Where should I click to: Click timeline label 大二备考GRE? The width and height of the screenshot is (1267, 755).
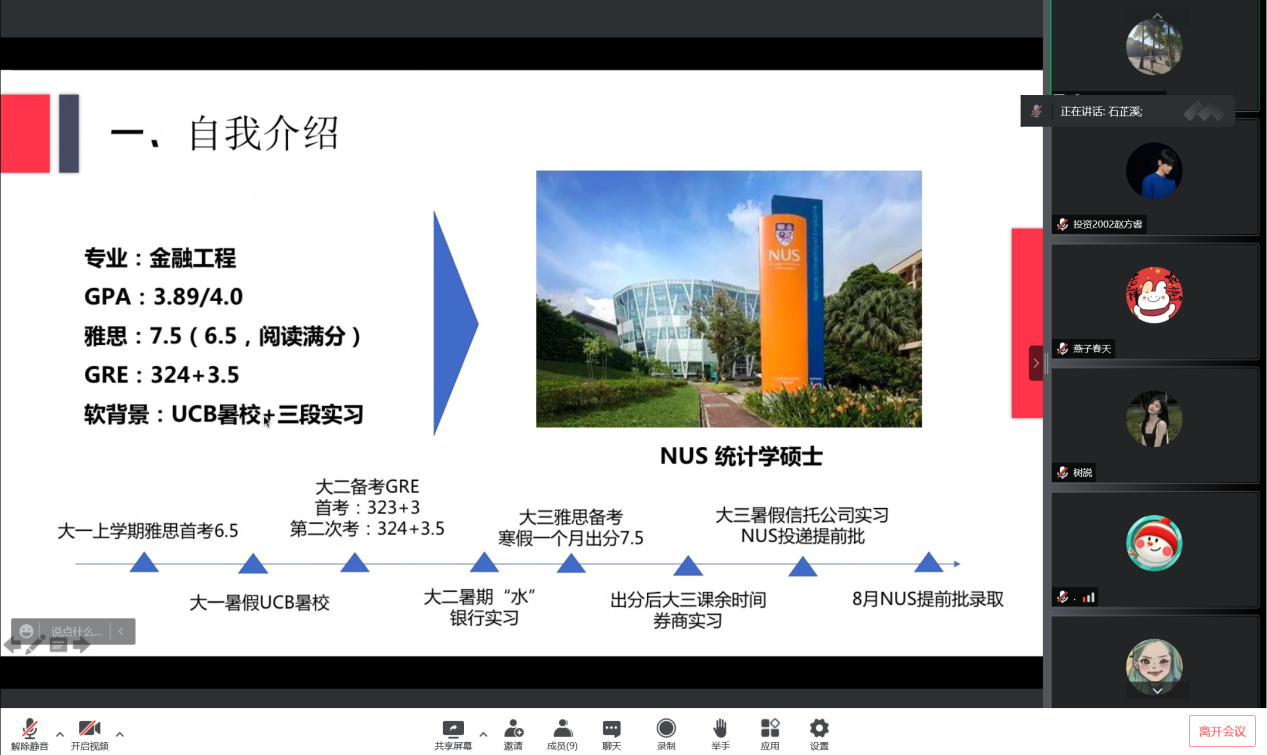point(367,487)
